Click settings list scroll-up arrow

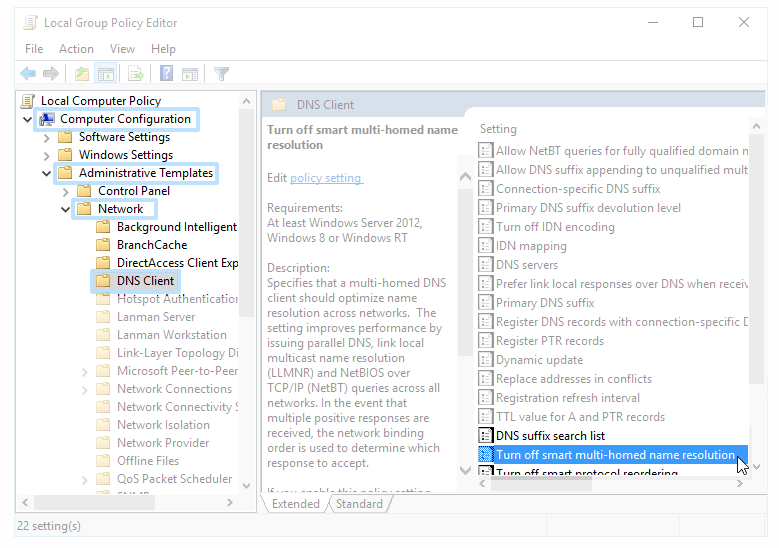756,126
